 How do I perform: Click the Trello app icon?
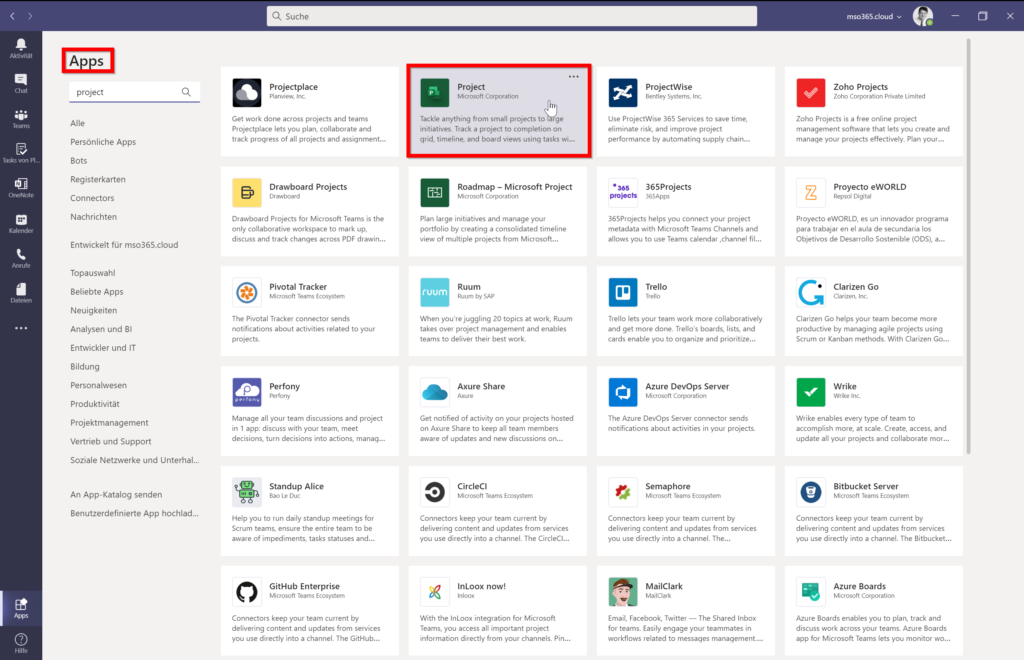622,292
